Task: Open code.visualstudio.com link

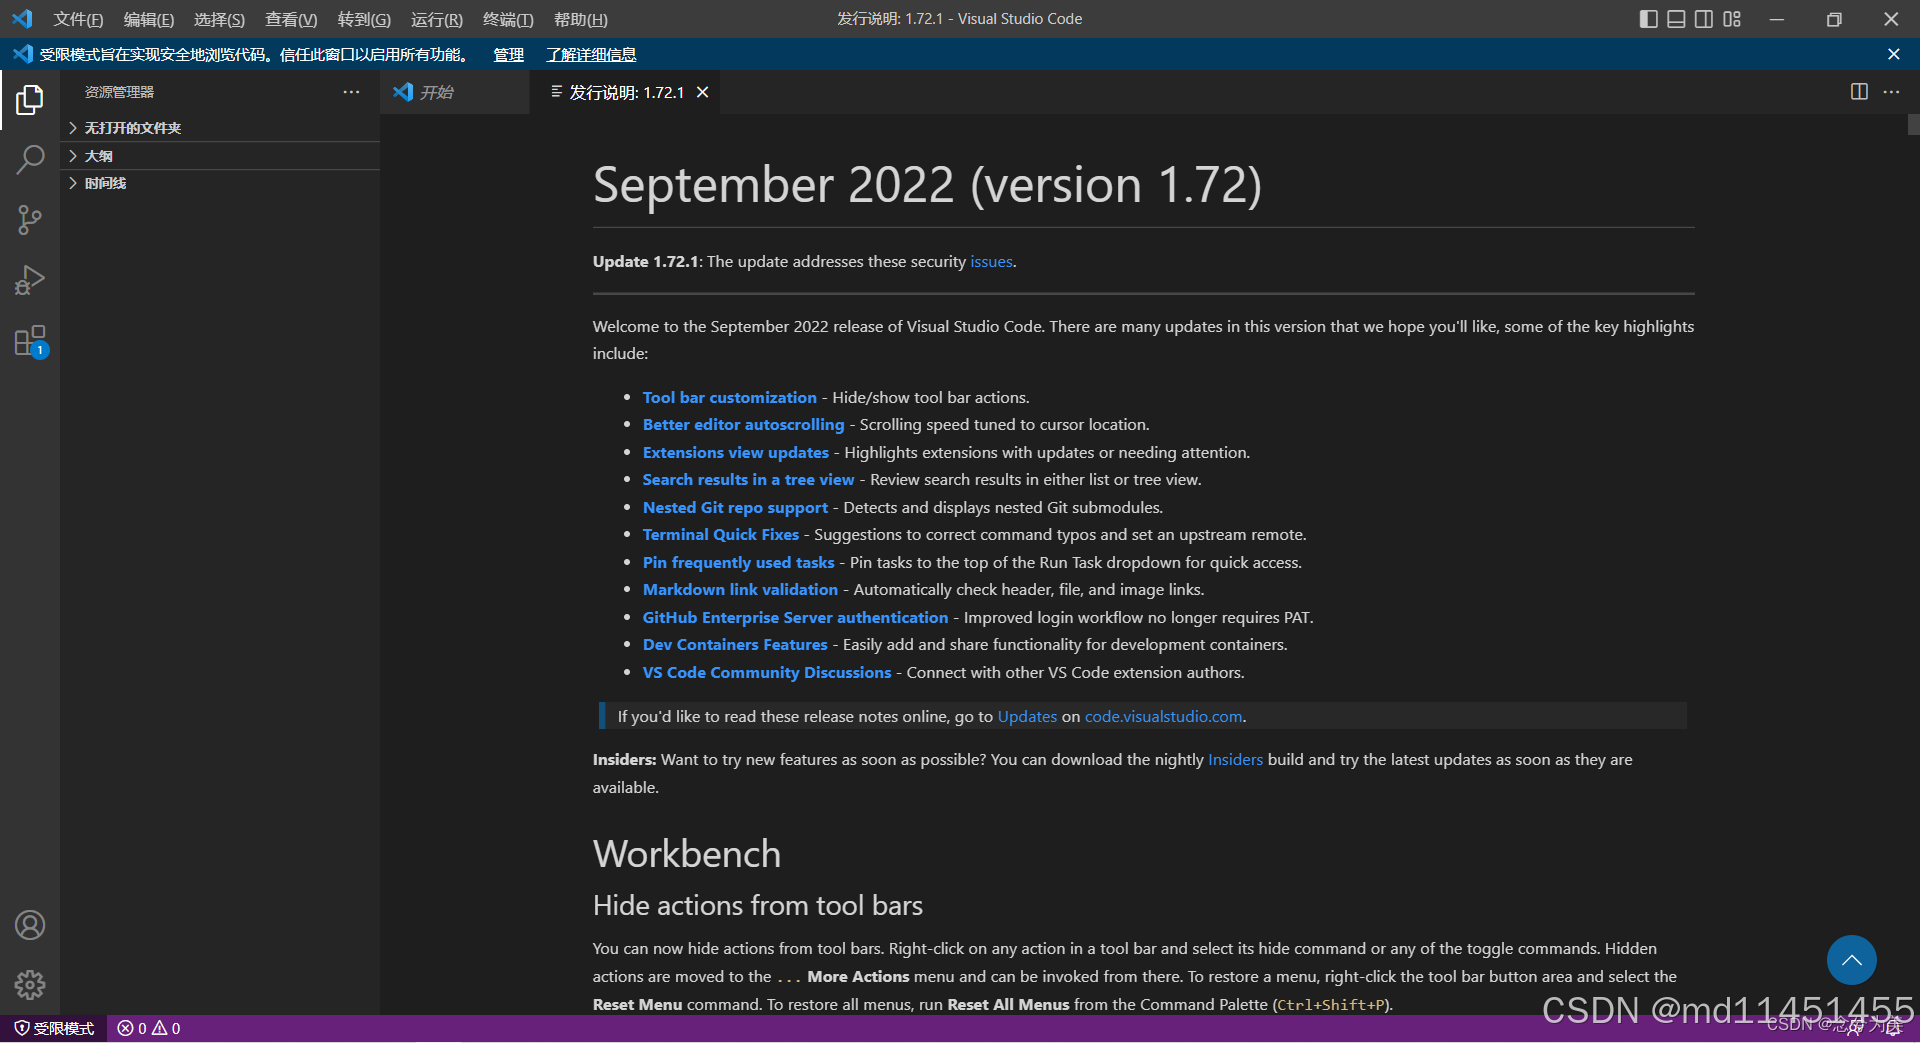Action: tap(1163, 716)
